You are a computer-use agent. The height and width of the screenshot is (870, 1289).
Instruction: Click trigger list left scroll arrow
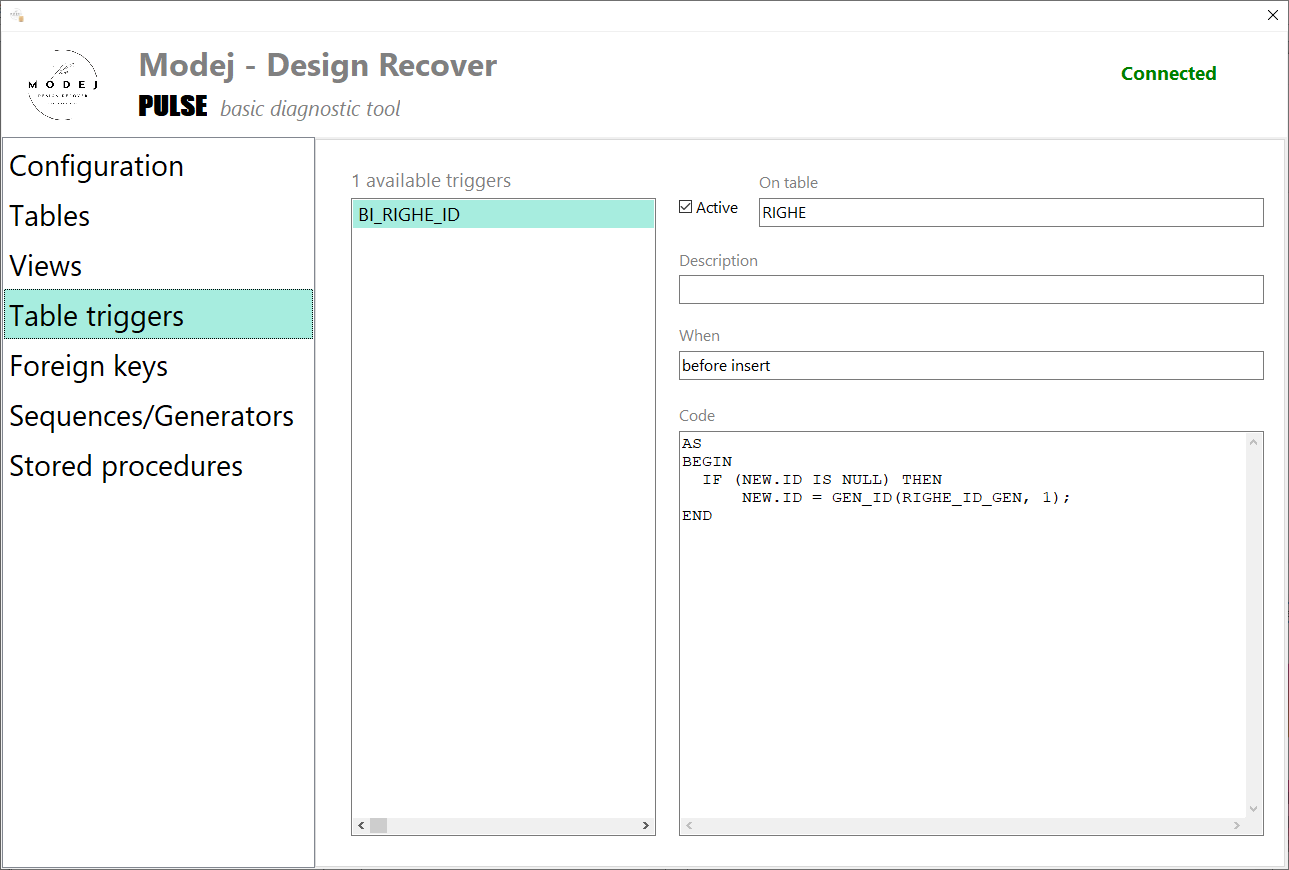click(361, 826)
